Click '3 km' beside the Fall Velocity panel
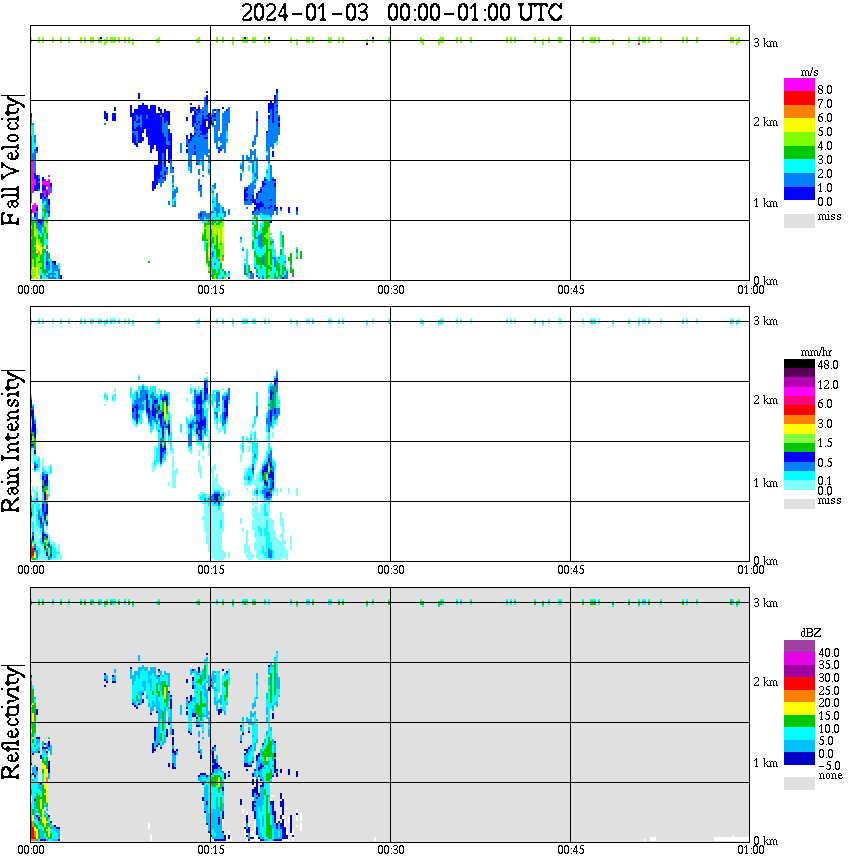850x868 pixels. [765, 43]
